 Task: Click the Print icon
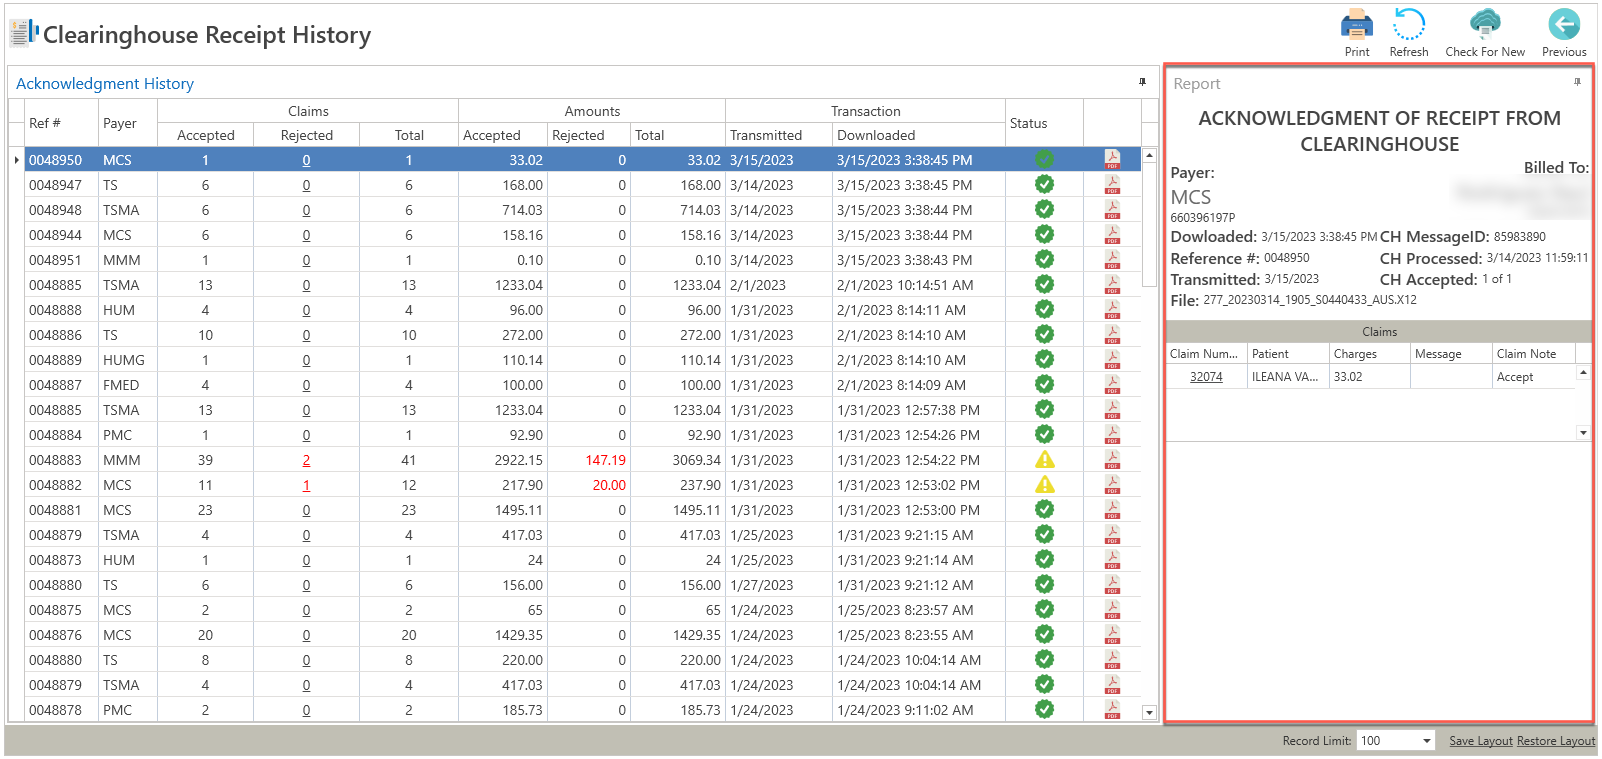pyautogui.click(x=1357, y=24)
